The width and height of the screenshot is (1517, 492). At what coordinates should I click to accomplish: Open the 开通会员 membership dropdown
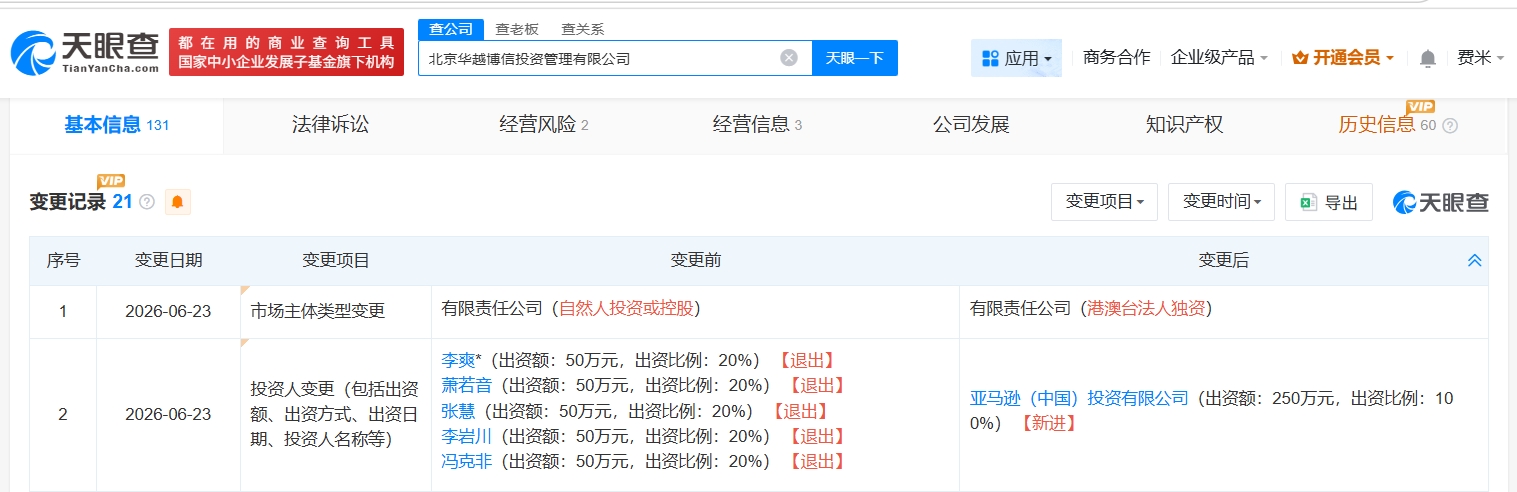[1343, 58]
